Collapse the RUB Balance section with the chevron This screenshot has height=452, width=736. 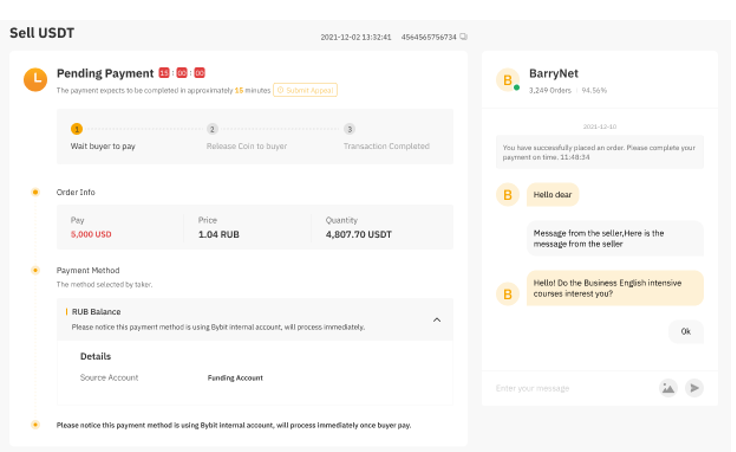437,320
